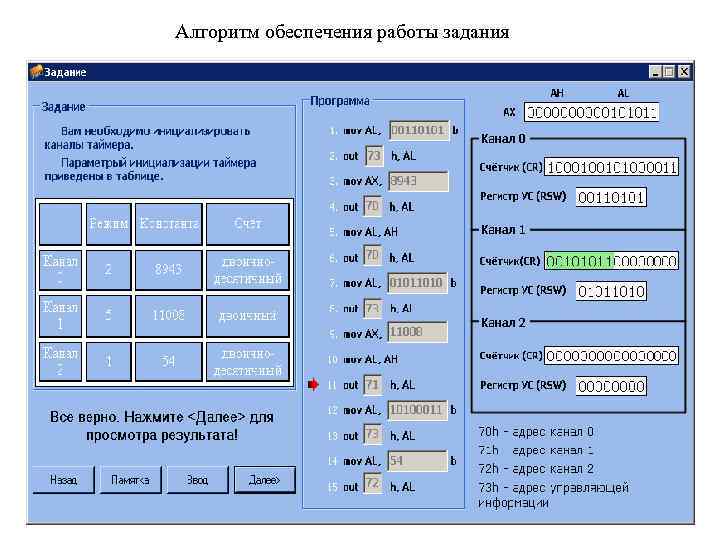
Task: Click line 13 out port field 73
Action: [x=373, y=435]
